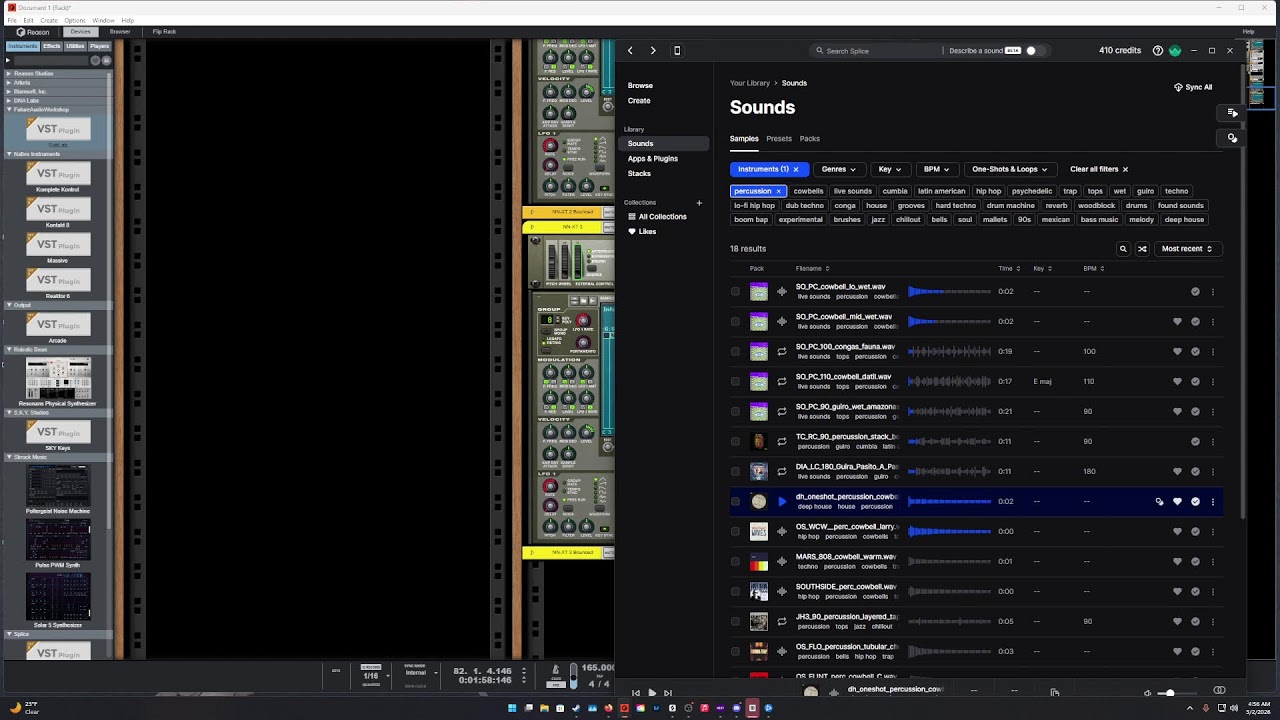Select checkbox for SOUTHSIDE_perc_cowbell.wav
This screenshot has height=720, width=1280.
pyautogui.click(x=735, y=592)
